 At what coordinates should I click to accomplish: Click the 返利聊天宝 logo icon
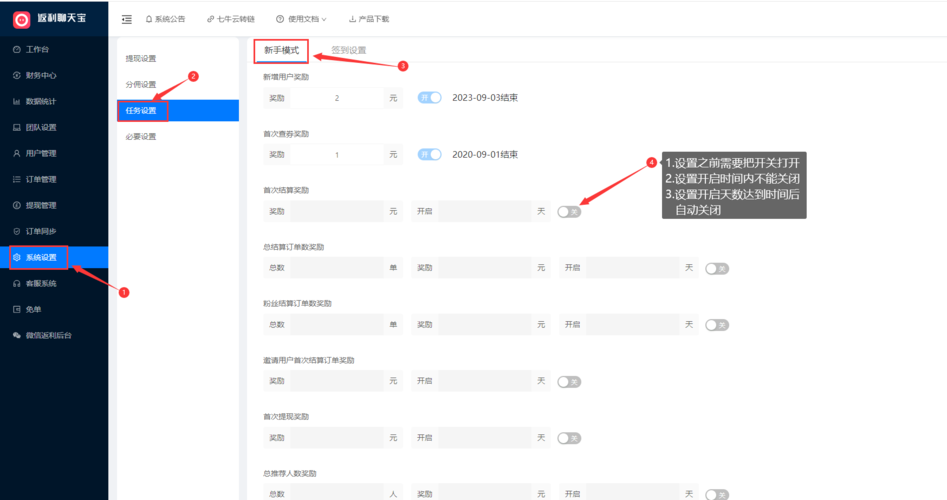coord(22,20)
